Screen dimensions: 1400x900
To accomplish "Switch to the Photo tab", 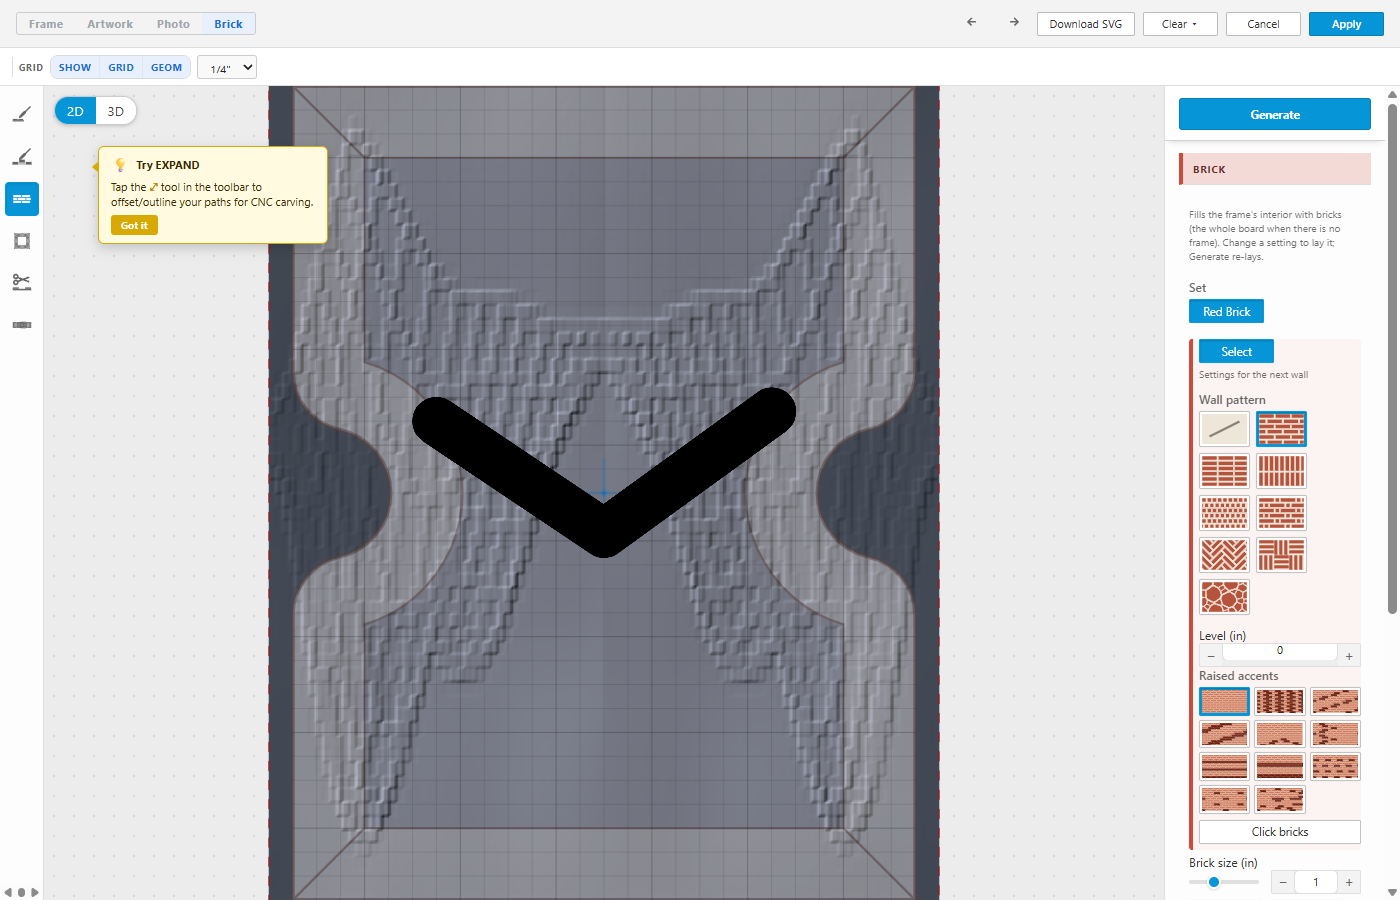I will [173, 24].
